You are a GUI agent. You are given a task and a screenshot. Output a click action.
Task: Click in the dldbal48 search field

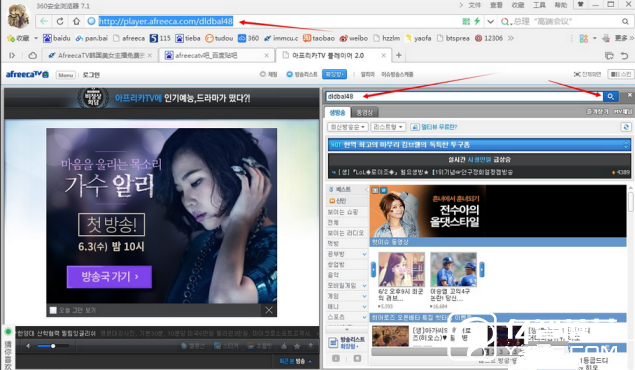[x=464, y=96]
